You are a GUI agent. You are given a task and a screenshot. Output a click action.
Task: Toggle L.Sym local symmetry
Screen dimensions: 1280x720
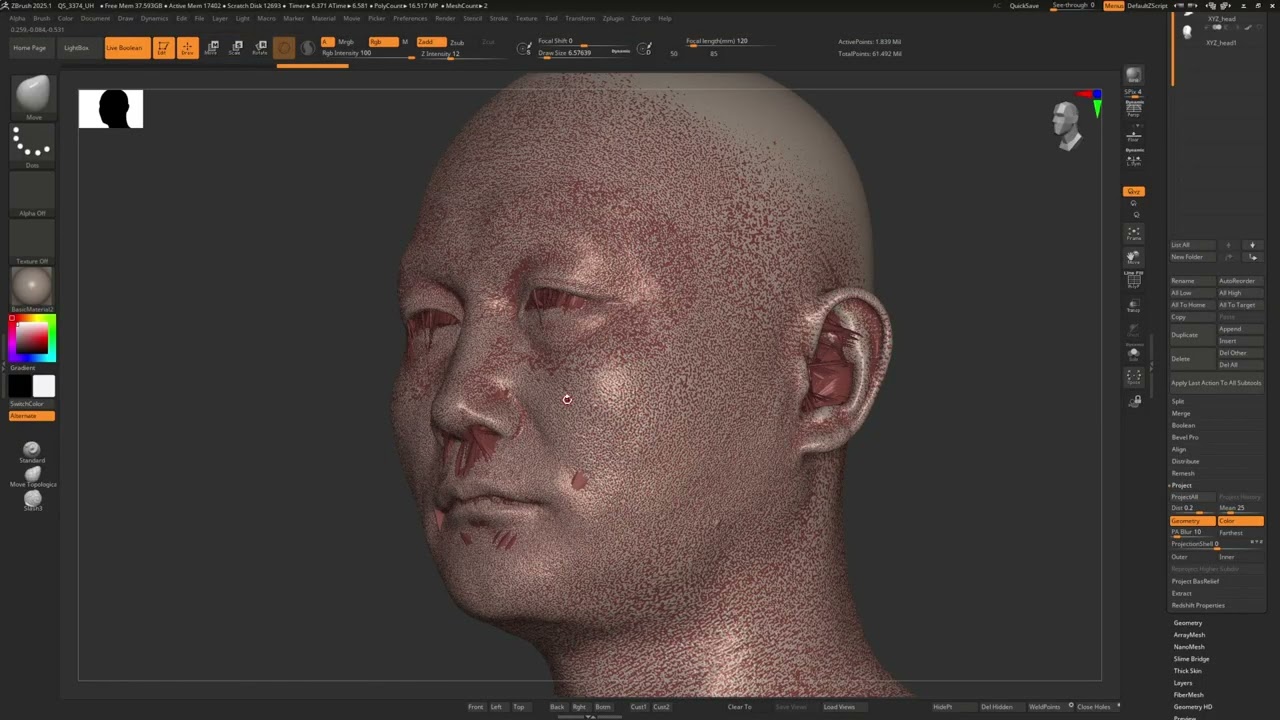1133,158
